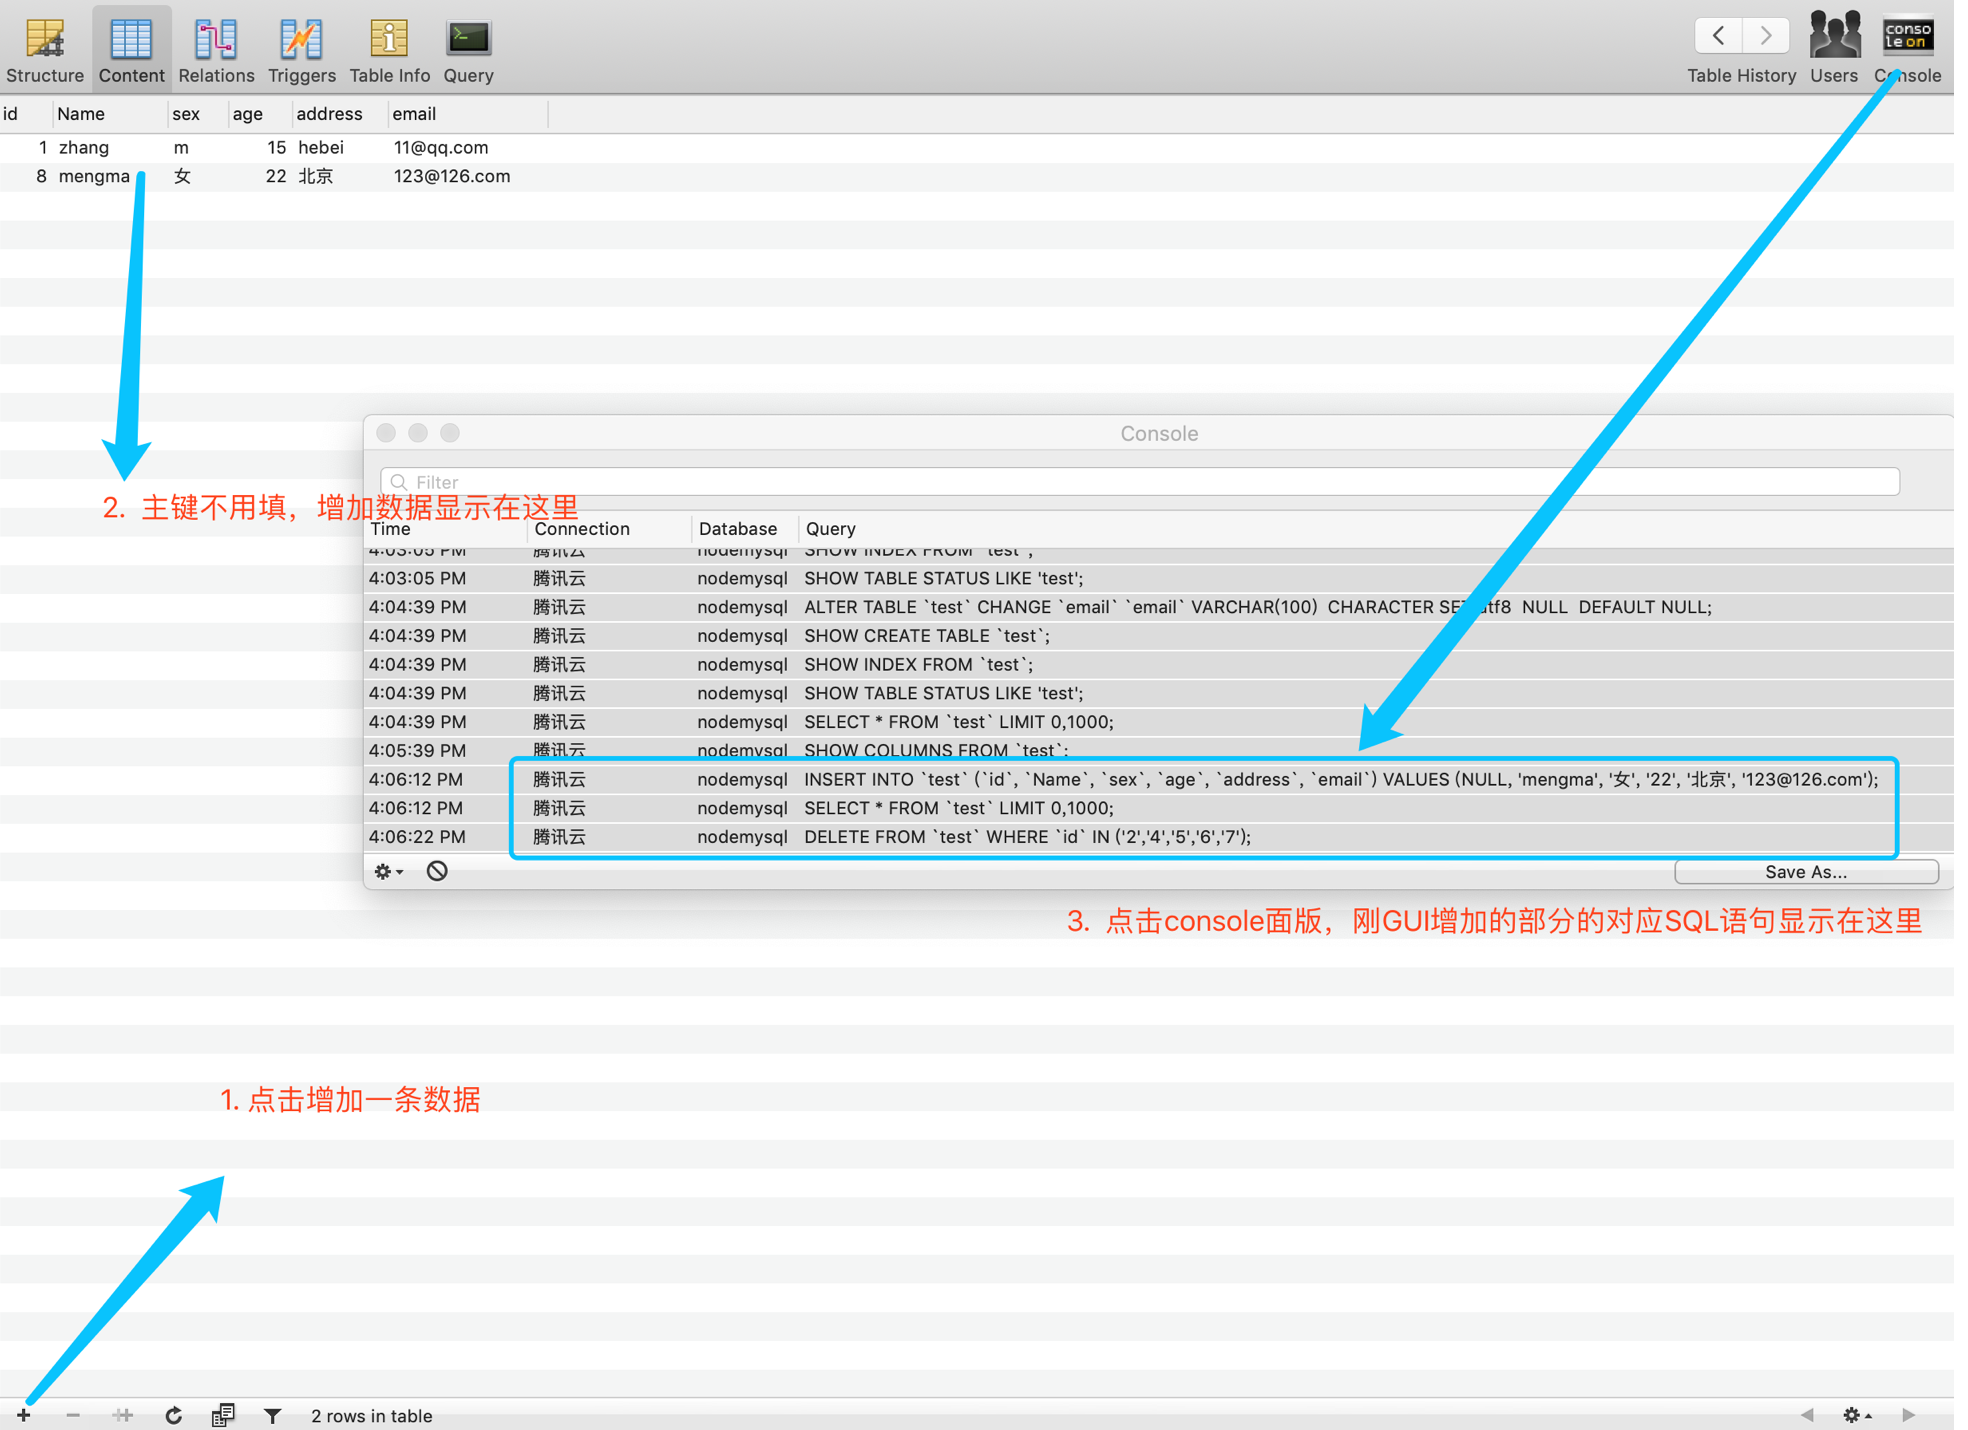Remove selected row with minus button

(73, 1415)
